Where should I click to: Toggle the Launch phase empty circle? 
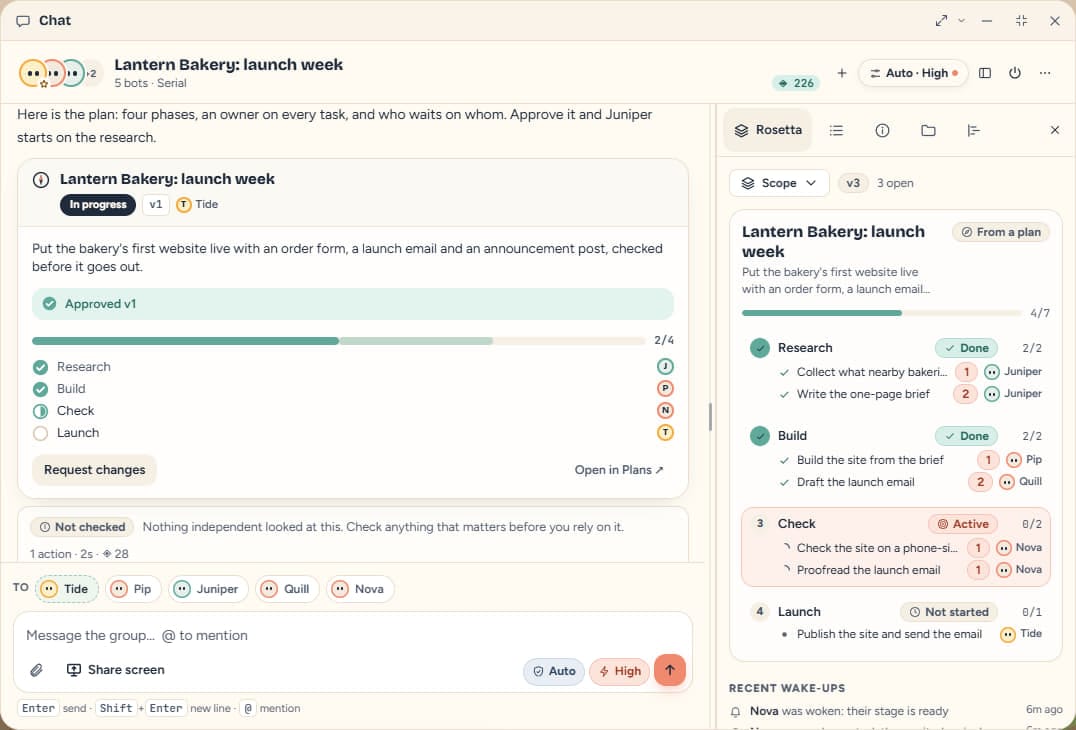tap(40, 433)
